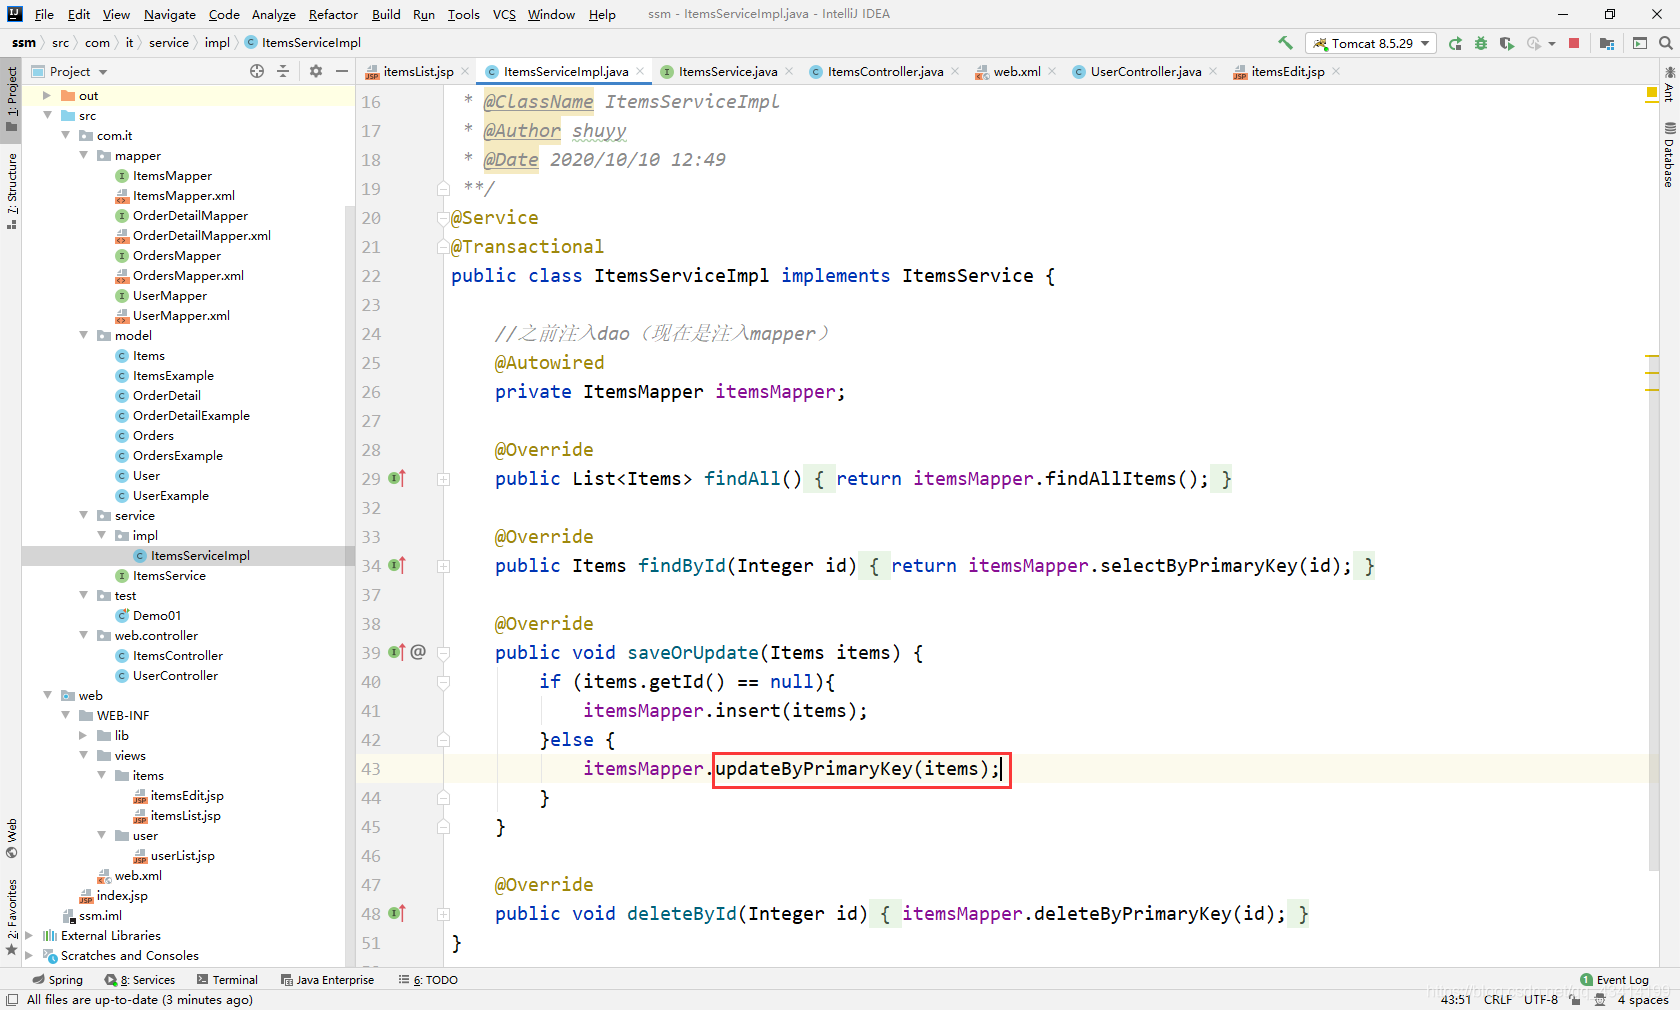Screen dimensions: 1680x1010
Task: Open the Web side tool window
Action: [11, 839]
